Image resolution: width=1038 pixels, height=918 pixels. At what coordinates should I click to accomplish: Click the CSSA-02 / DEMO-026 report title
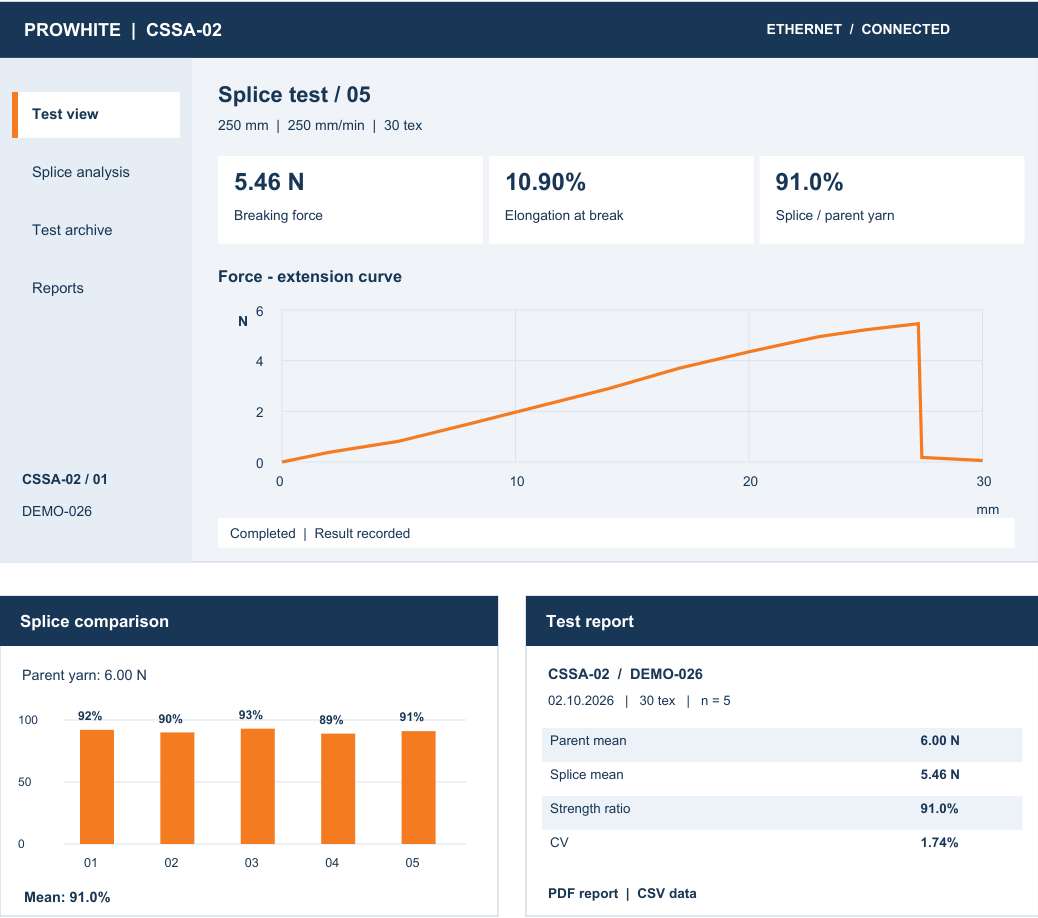point(625,674)
